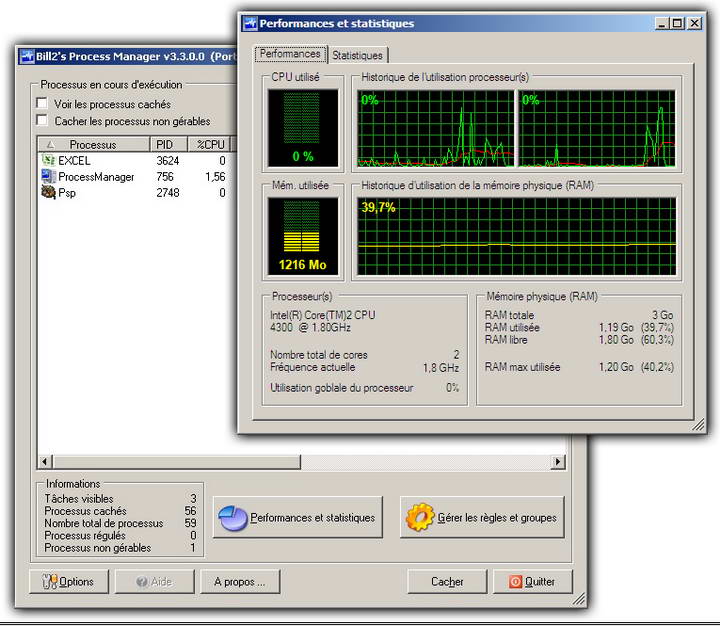Click the second processor history graph
The image size is (720, 626).
(x=597, y=128)
